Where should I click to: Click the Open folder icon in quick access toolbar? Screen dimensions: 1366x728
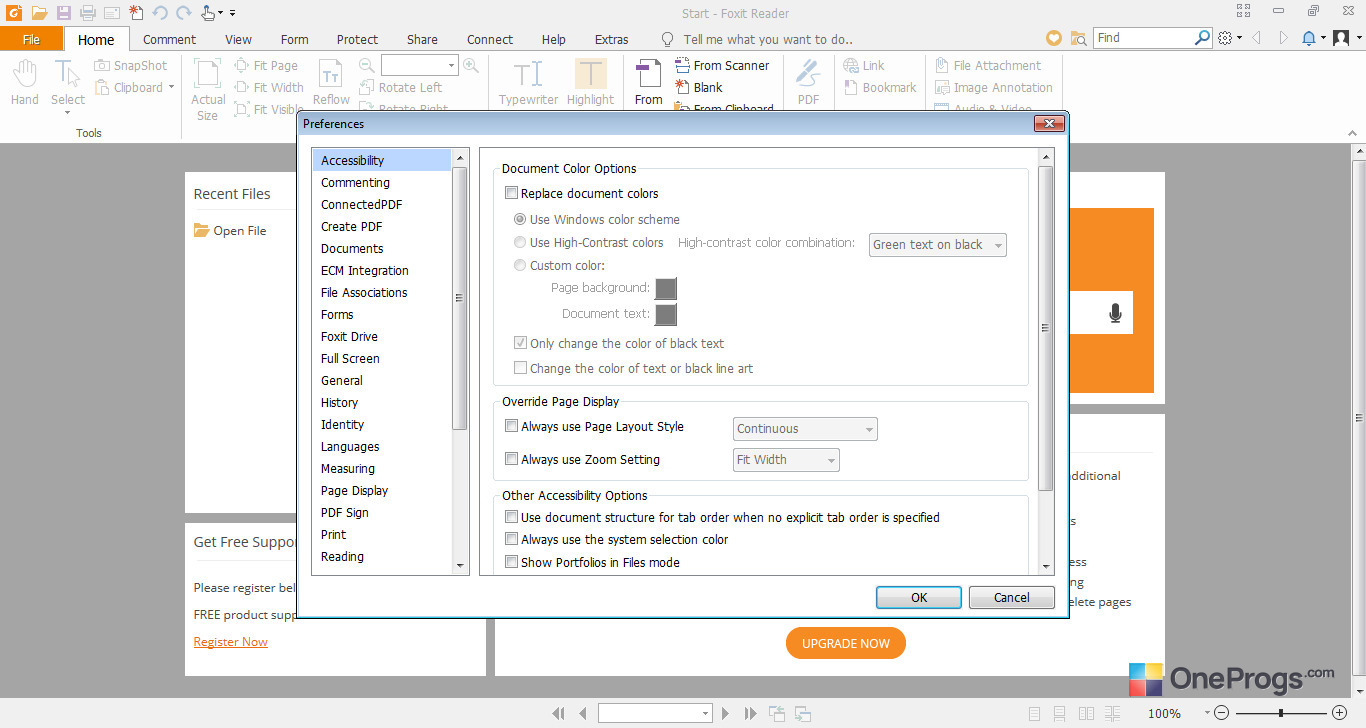39,13
